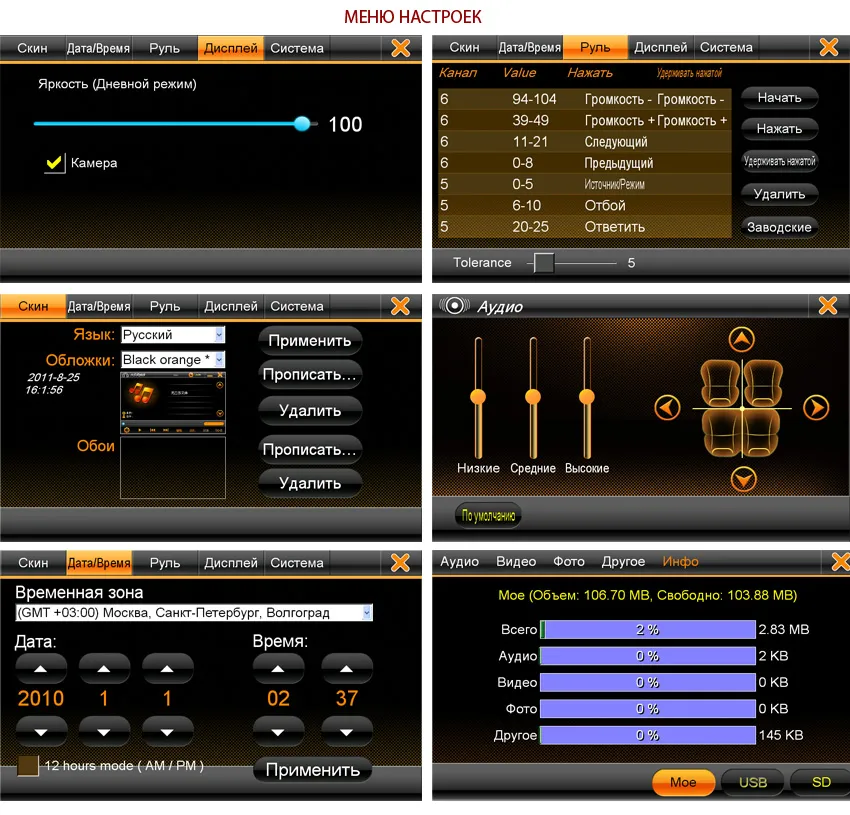Viewport: 850px width, 815px height.
Task: Enable the 12 hours mode (AM/PM) checkbox
Action: pyautogui.click(x=28, y=766)
